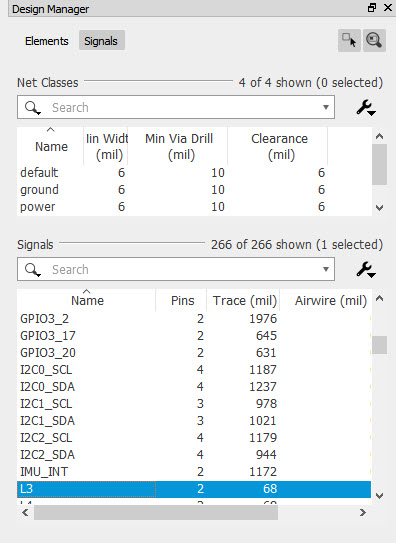Viewport: 396px width, 543px height.
Task: Click trace value 1237 for I2C0_SDA
Action: pos(263,386)
